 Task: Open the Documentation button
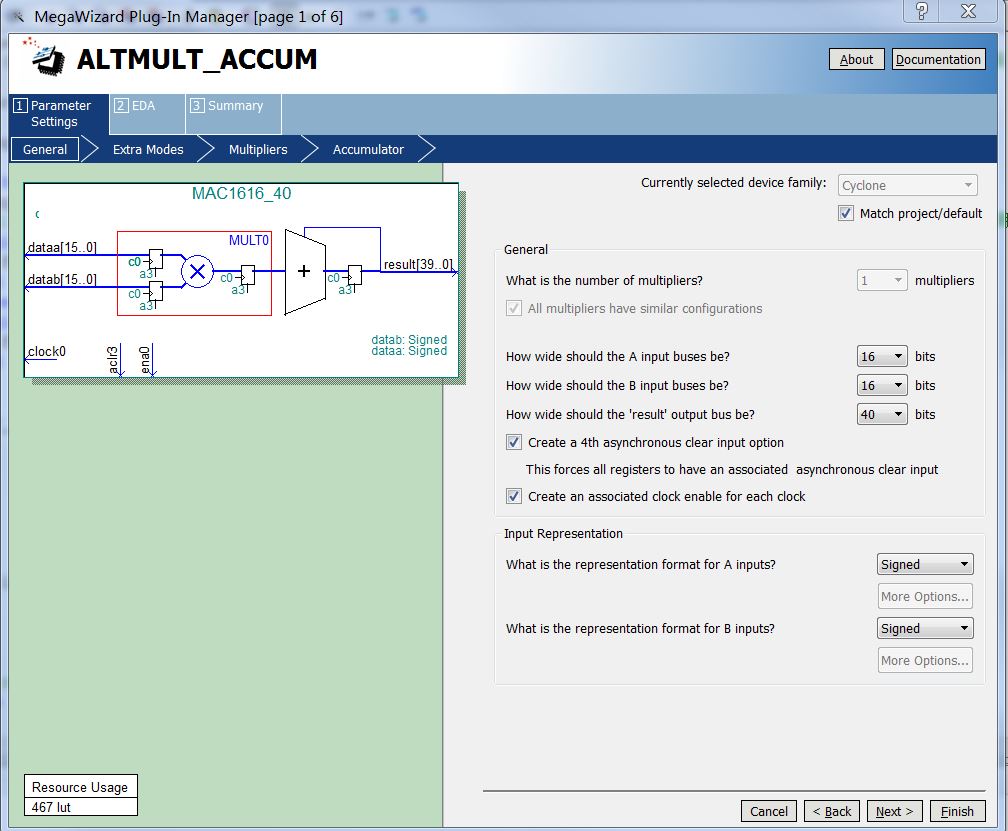tap(938, 59)
